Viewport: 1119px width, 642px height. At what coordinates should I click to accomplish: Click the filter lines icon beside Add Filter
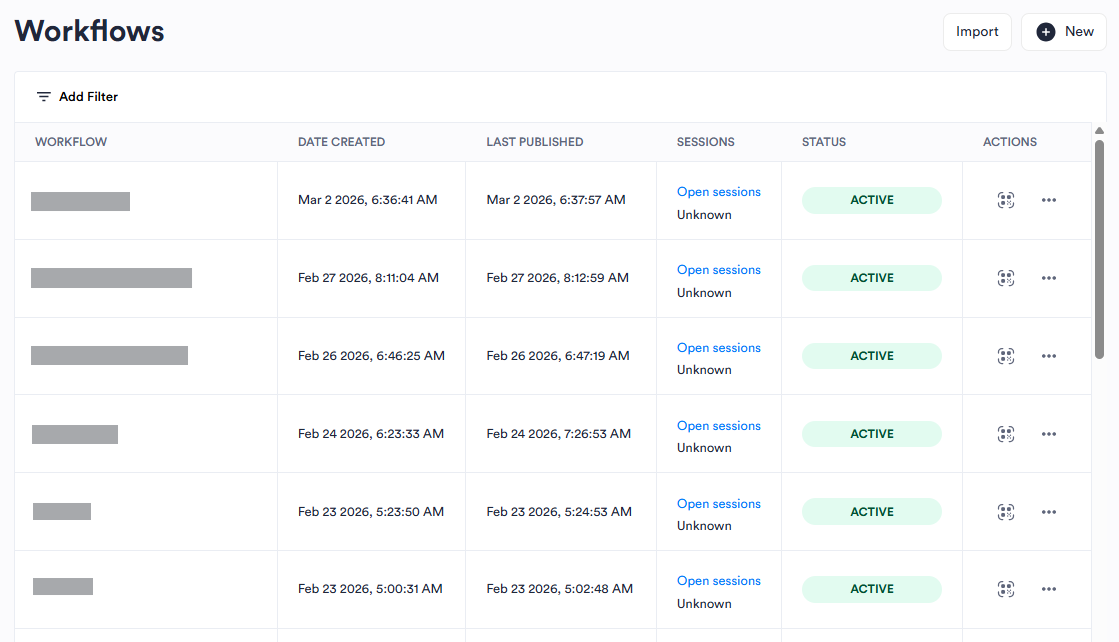pyautogui.click(x=44, y=96)
